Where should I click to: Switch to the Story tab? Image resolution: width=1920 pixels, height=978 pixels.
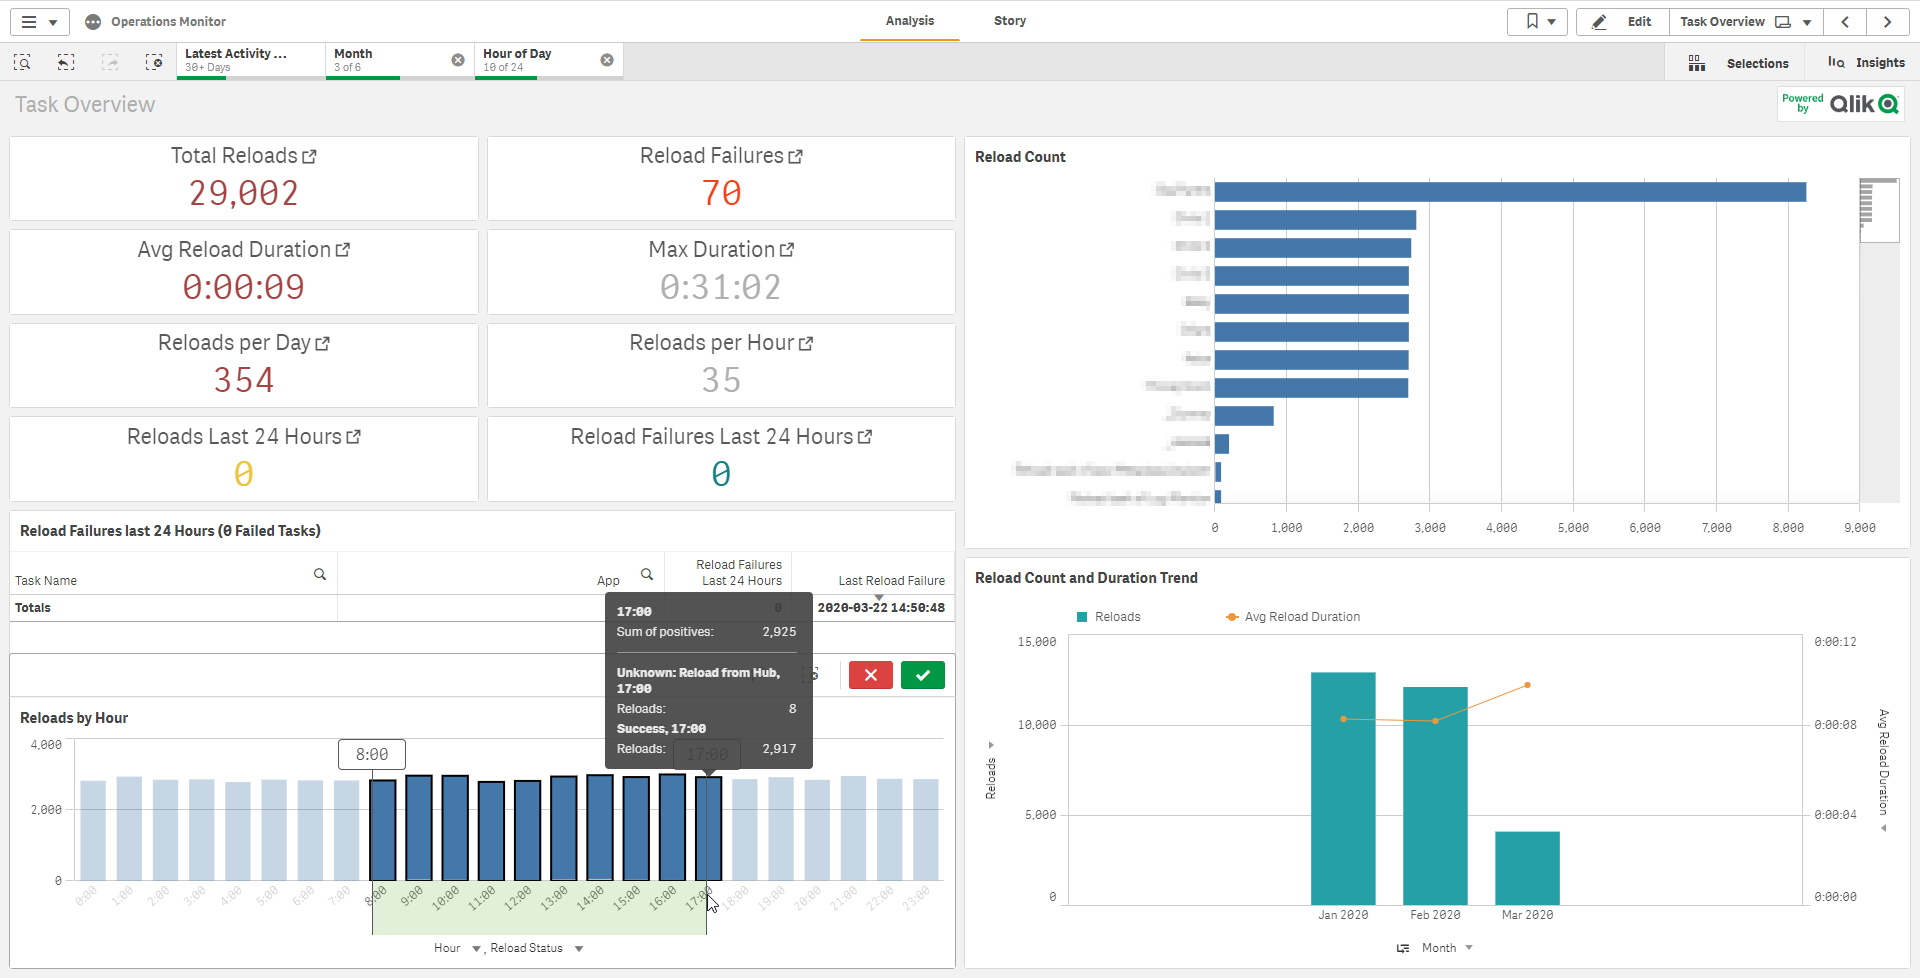1009,21
